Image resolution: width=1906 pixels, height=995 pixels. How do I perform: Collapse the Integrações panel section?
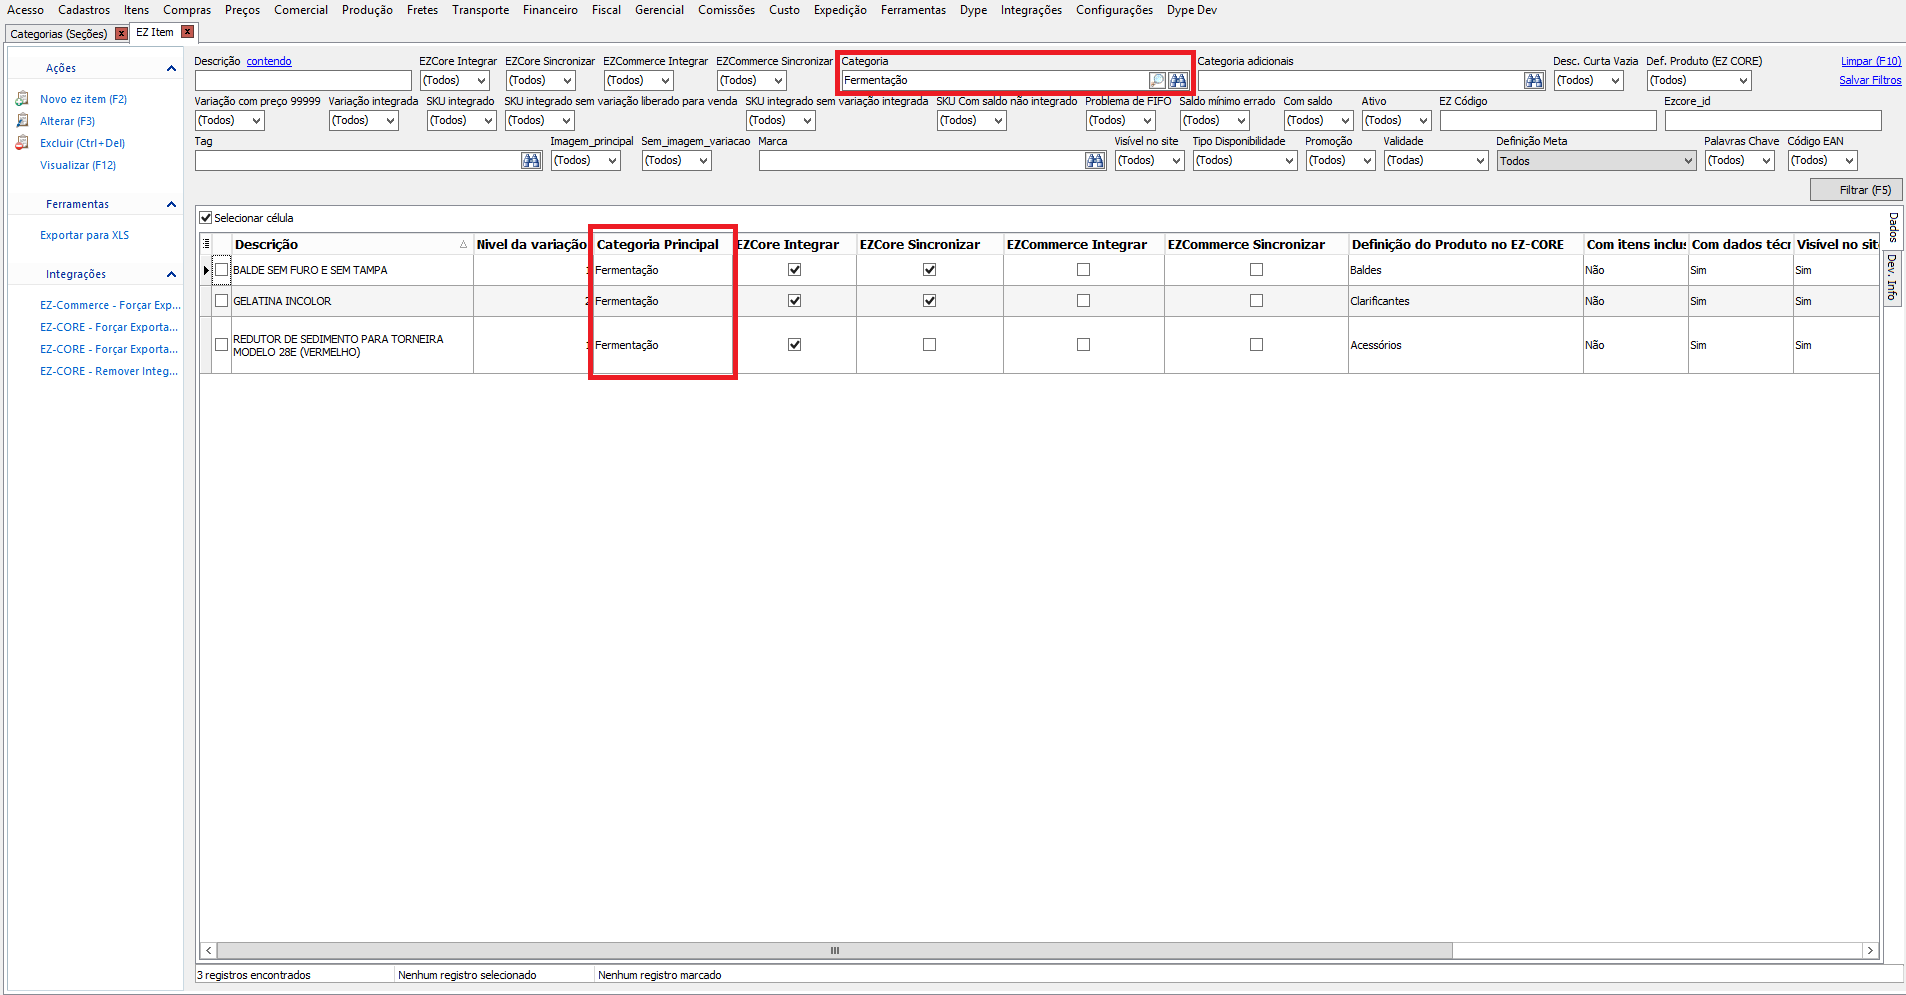[x=171, y=274]
